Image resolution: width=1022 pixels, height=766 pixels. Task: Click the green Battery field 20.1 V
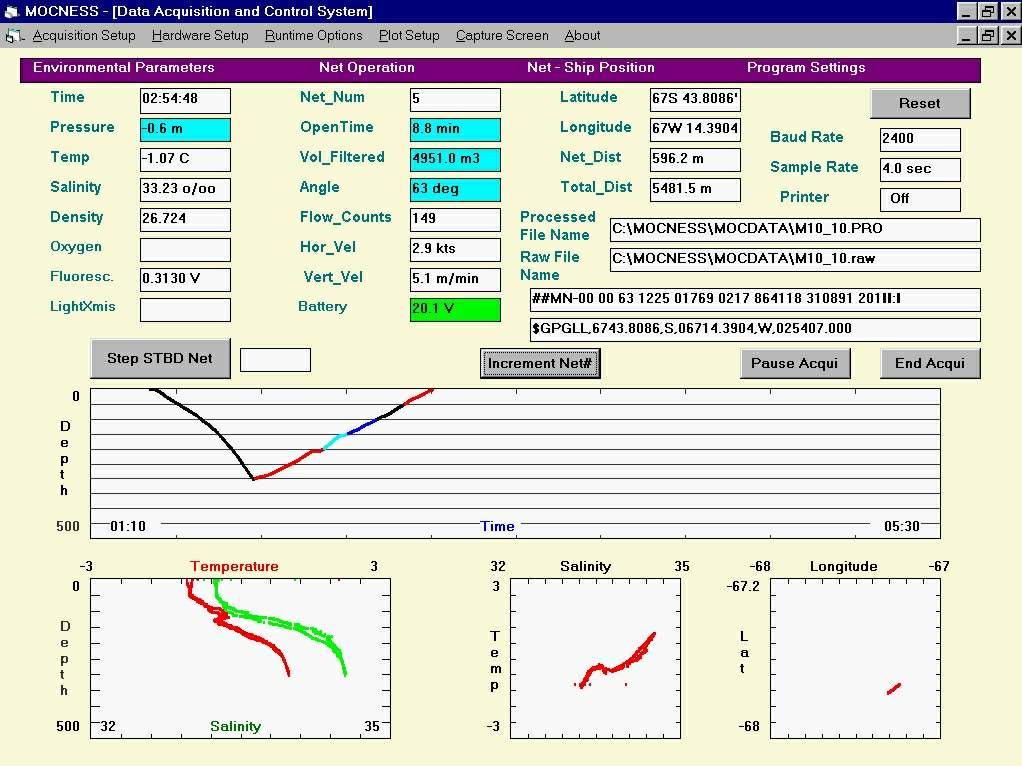[456, 310]
